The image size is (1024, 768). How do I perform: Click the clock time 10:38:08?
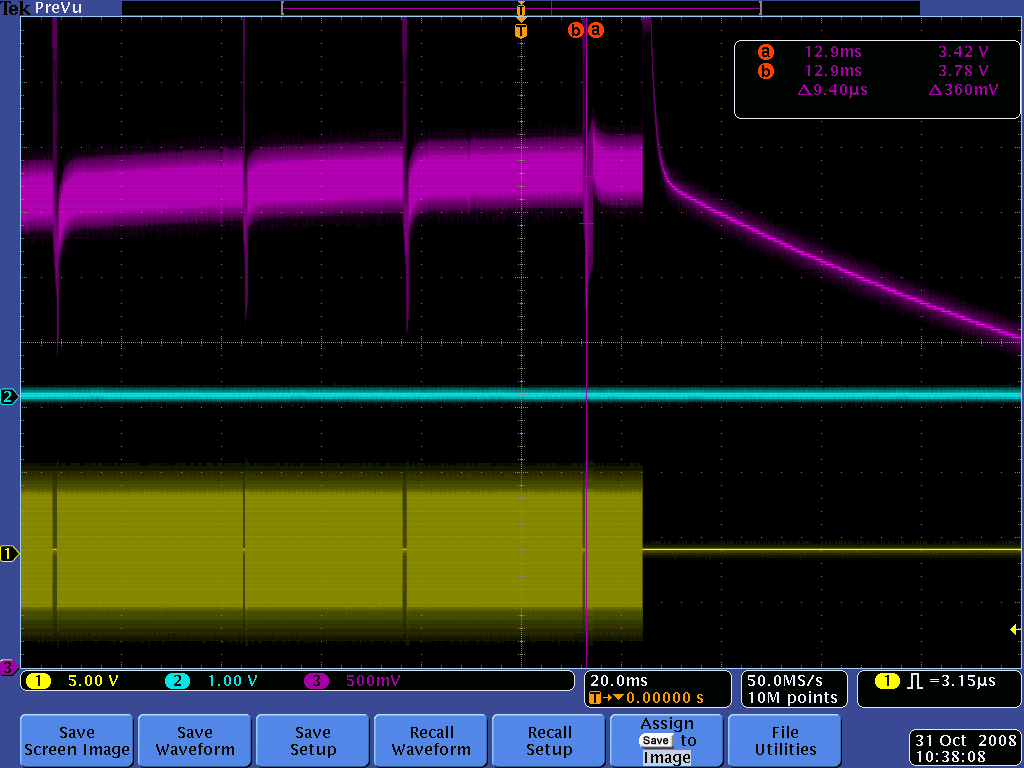click(951, 758)
